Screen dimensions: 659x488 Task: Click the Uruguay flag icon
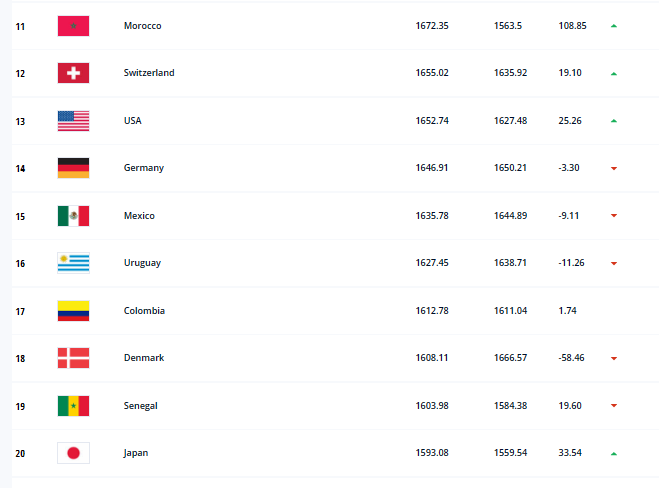[x=73, y=263]
